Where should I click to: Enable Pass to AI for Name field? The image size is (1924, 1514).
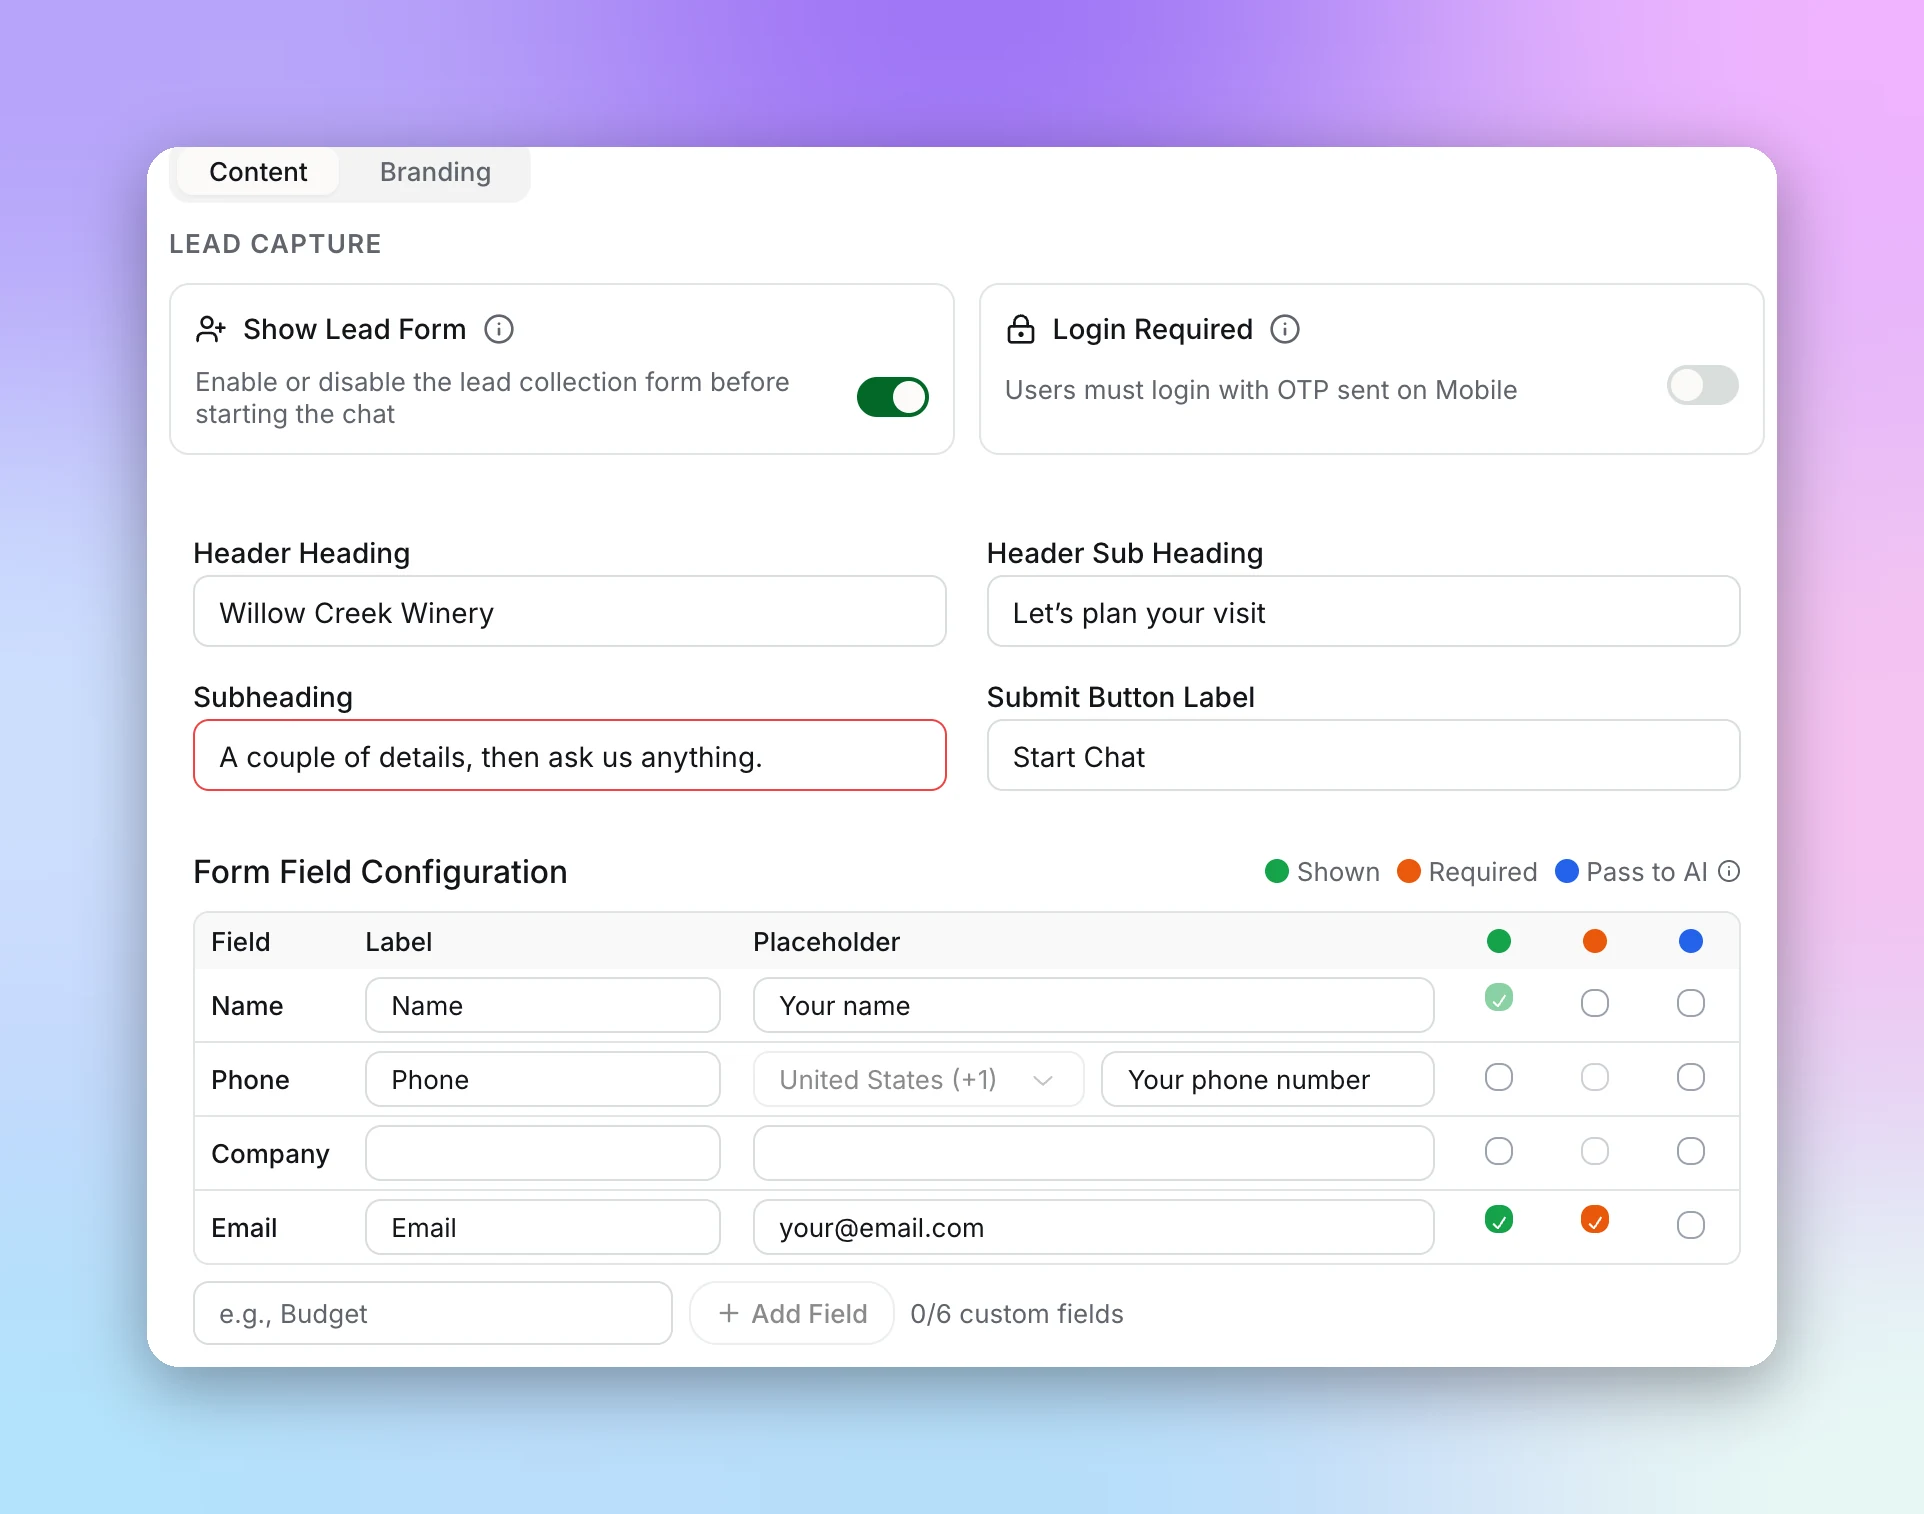[1691, 1003]
